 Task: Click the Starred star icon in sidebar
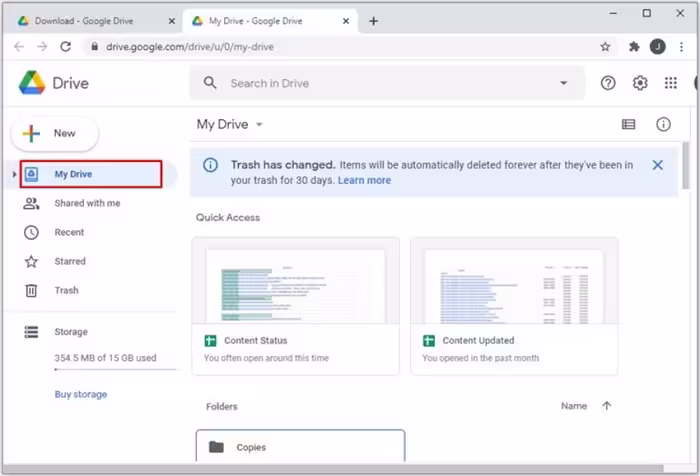coord(31,261)
